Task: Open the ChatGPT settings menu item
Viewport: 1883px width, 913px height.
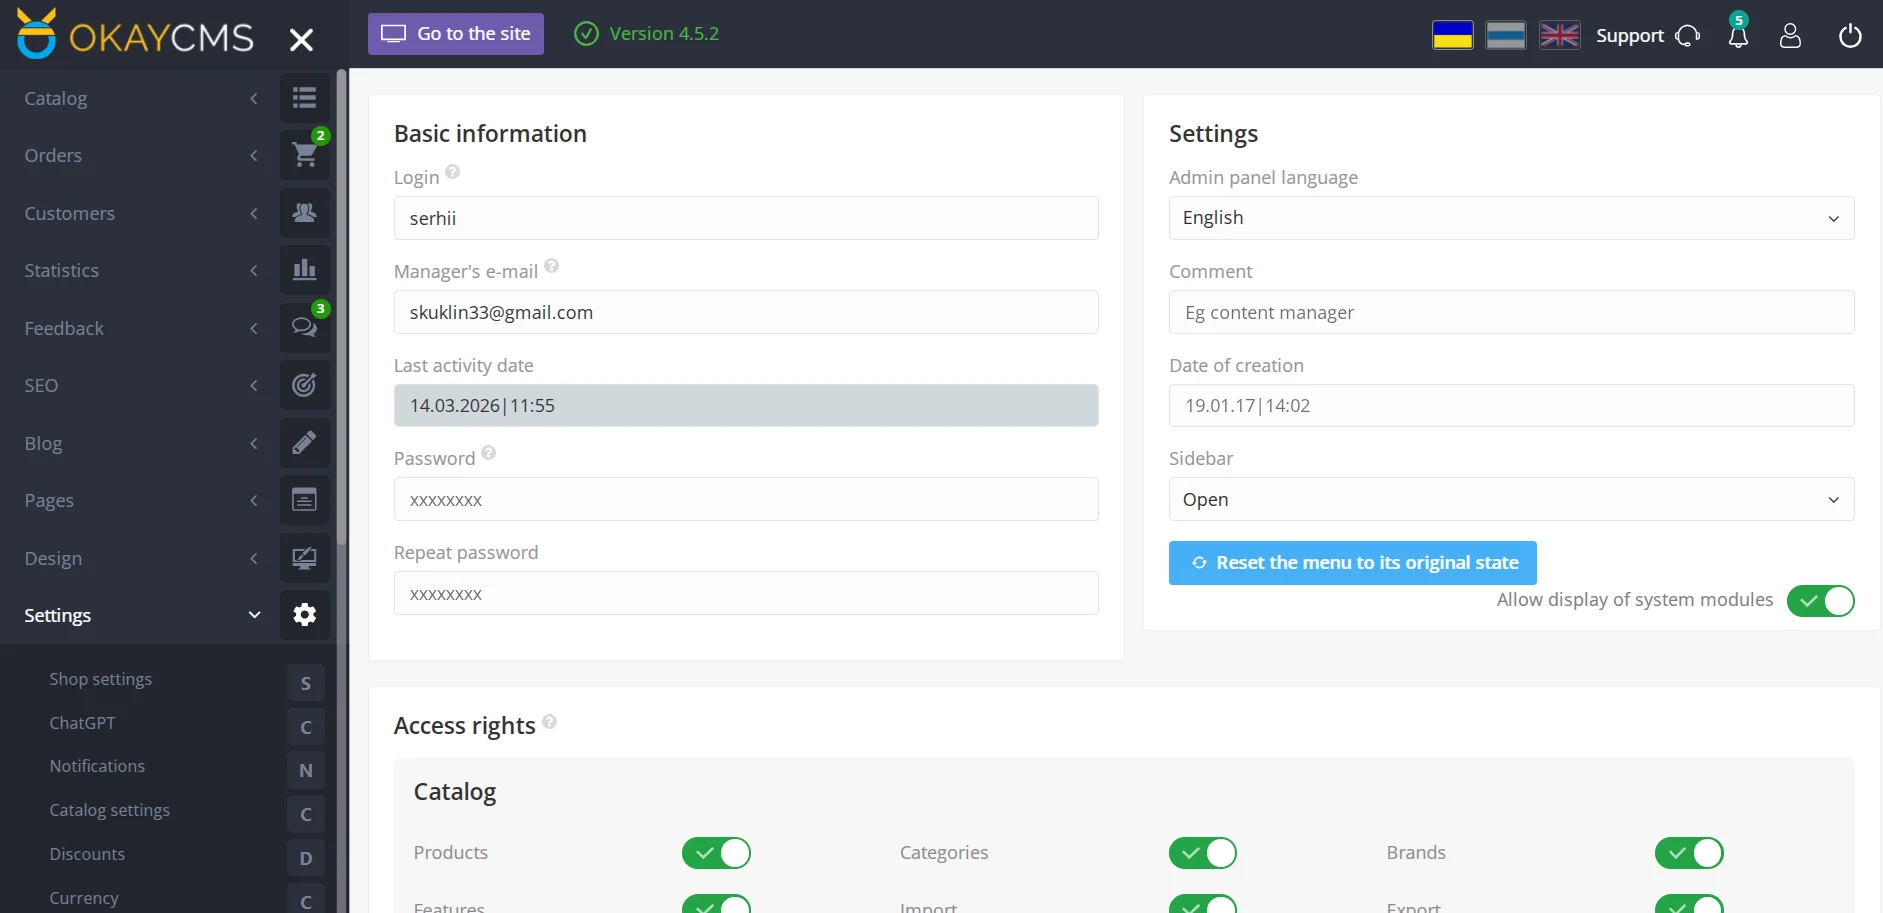Action: 84,722
